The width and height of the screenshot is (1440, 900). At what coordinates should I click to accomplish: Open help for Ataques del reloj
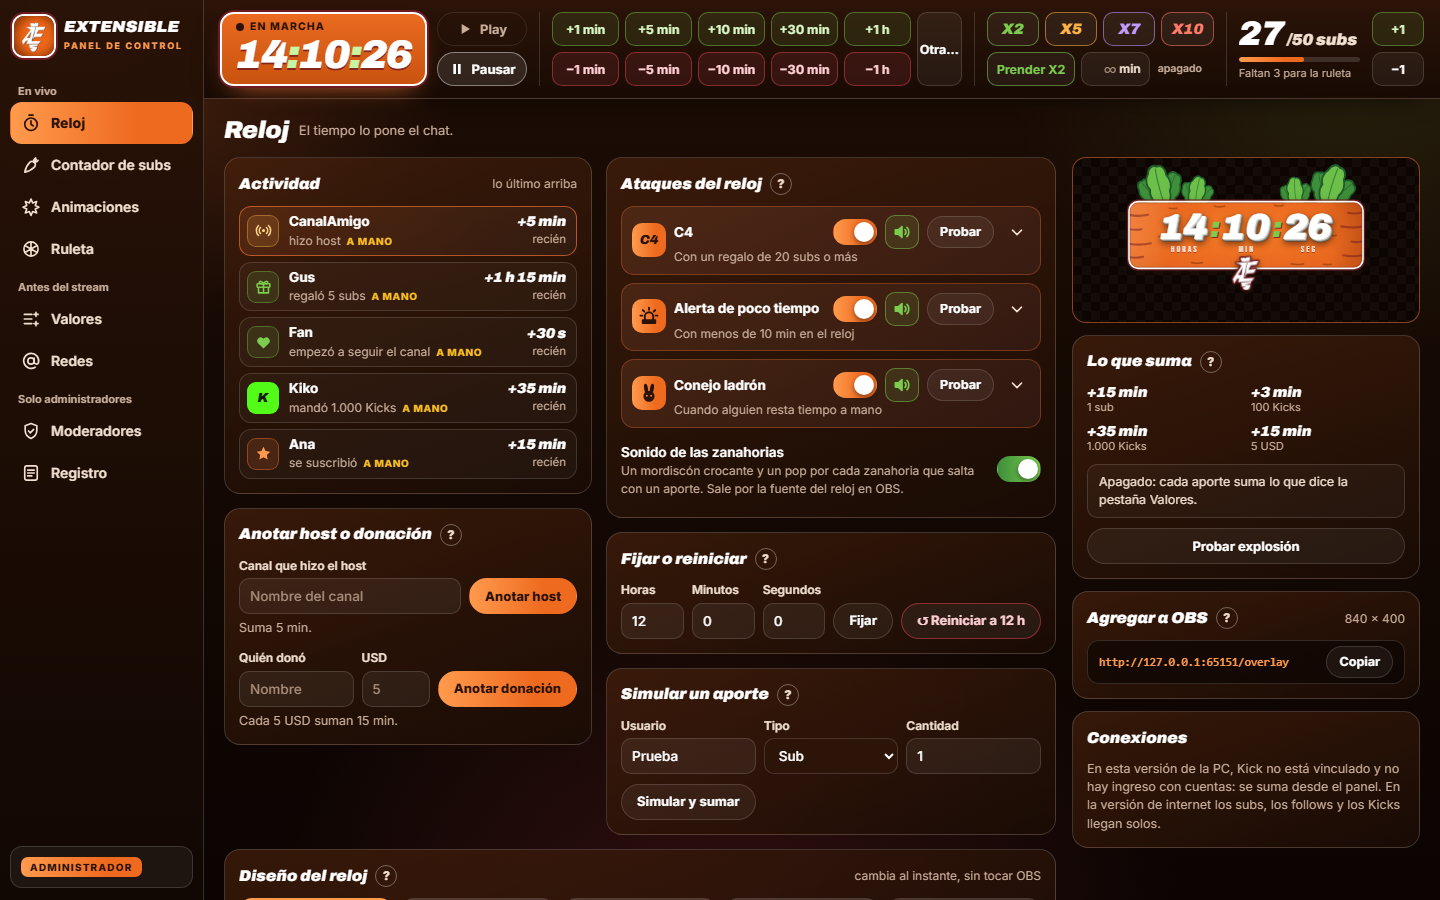(x=781, y=184)
